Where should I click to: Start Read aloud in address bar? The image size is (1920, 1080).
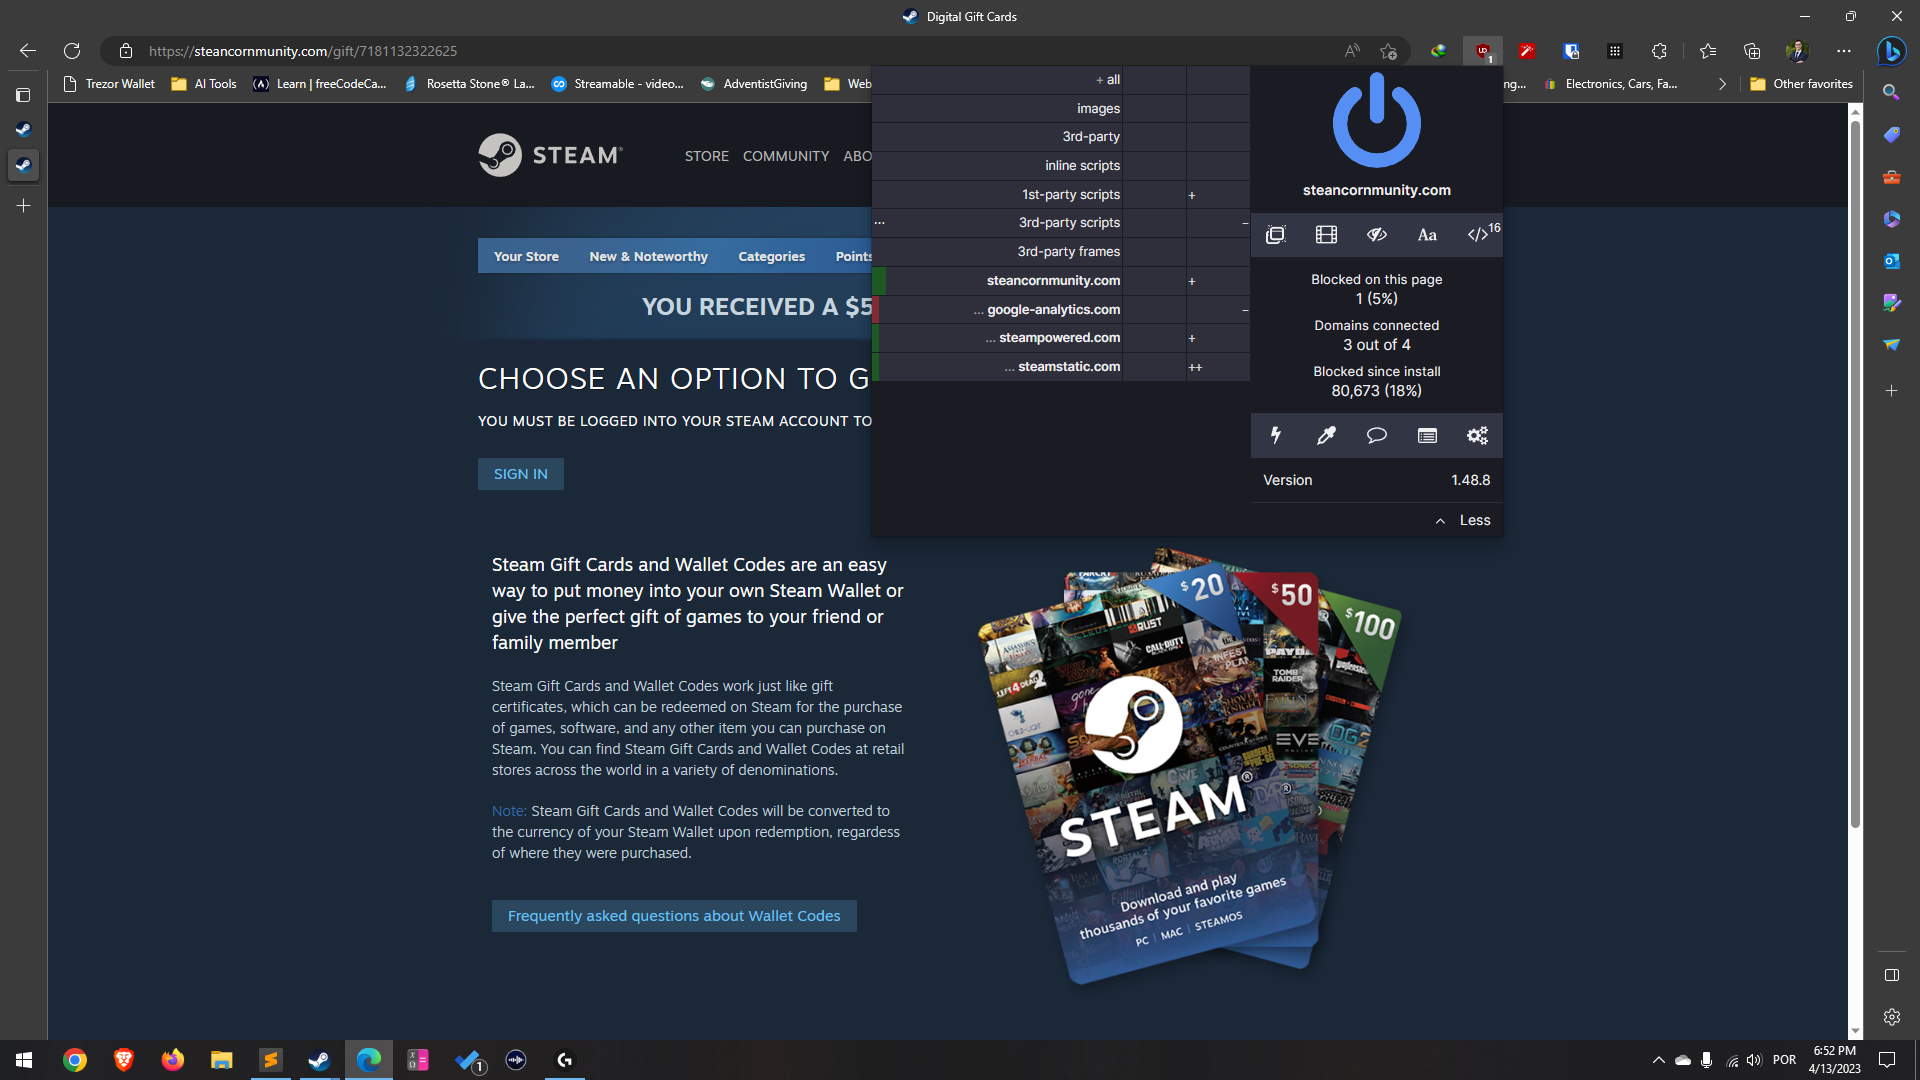(x=1352, y=51)
